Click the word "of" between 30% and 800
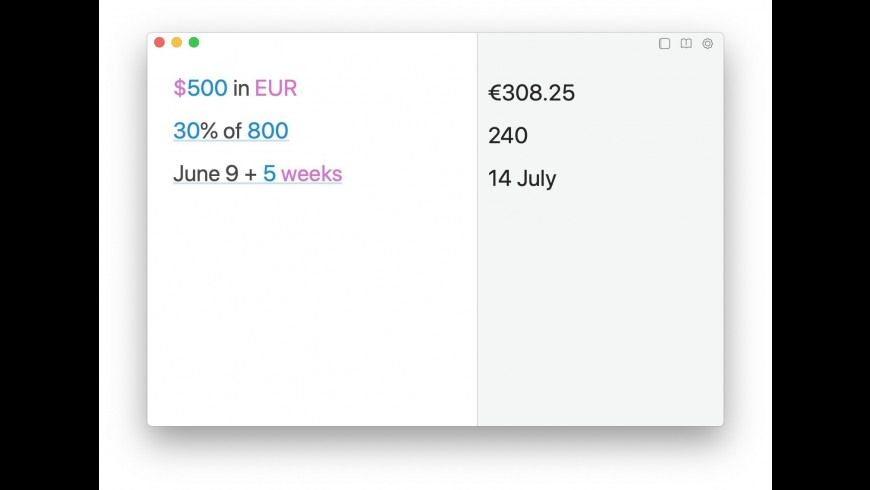 232,131
